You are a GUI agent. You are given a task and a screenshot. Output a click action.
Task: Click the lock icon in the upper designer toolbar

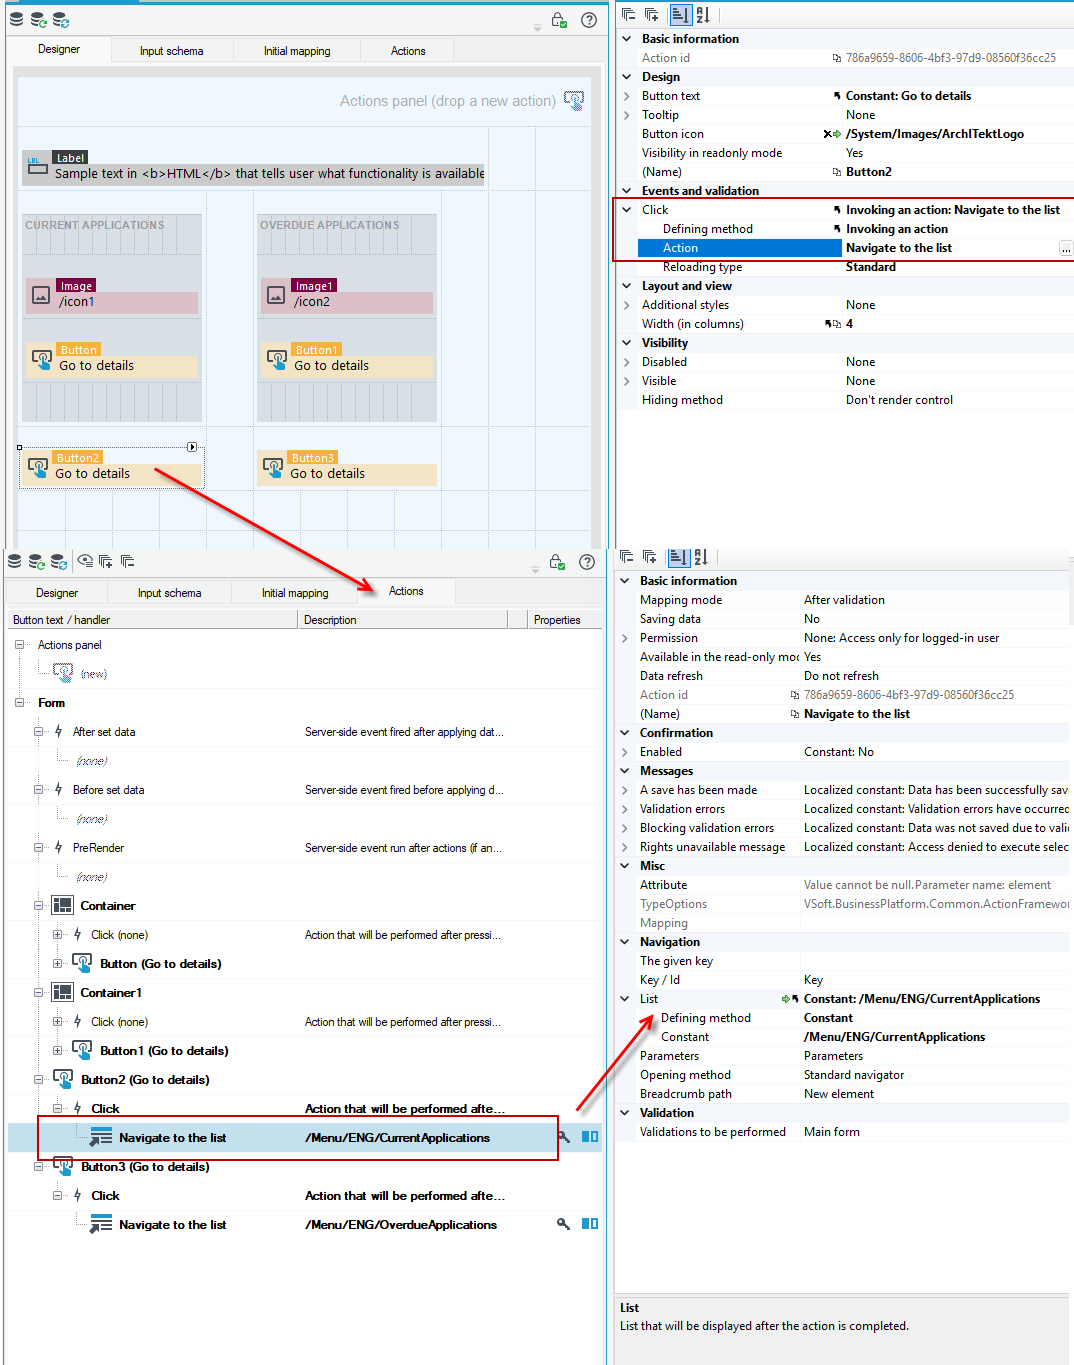coord(559,20)
